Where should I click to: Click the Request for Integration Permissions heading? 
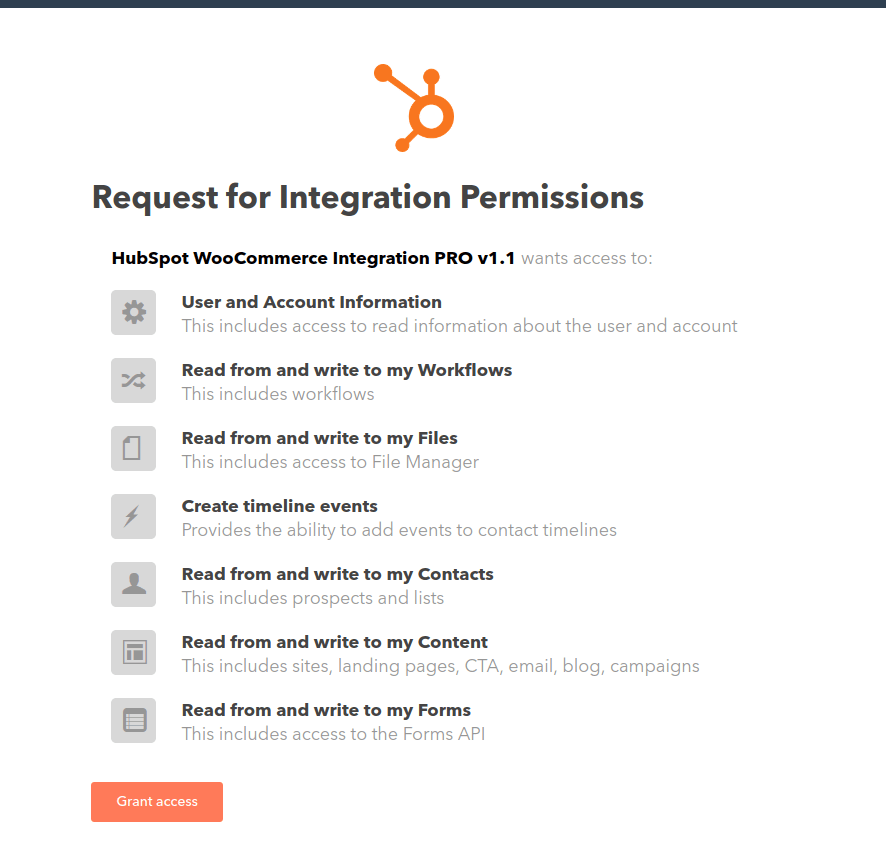pyautogui.click(x=367, y=197)
